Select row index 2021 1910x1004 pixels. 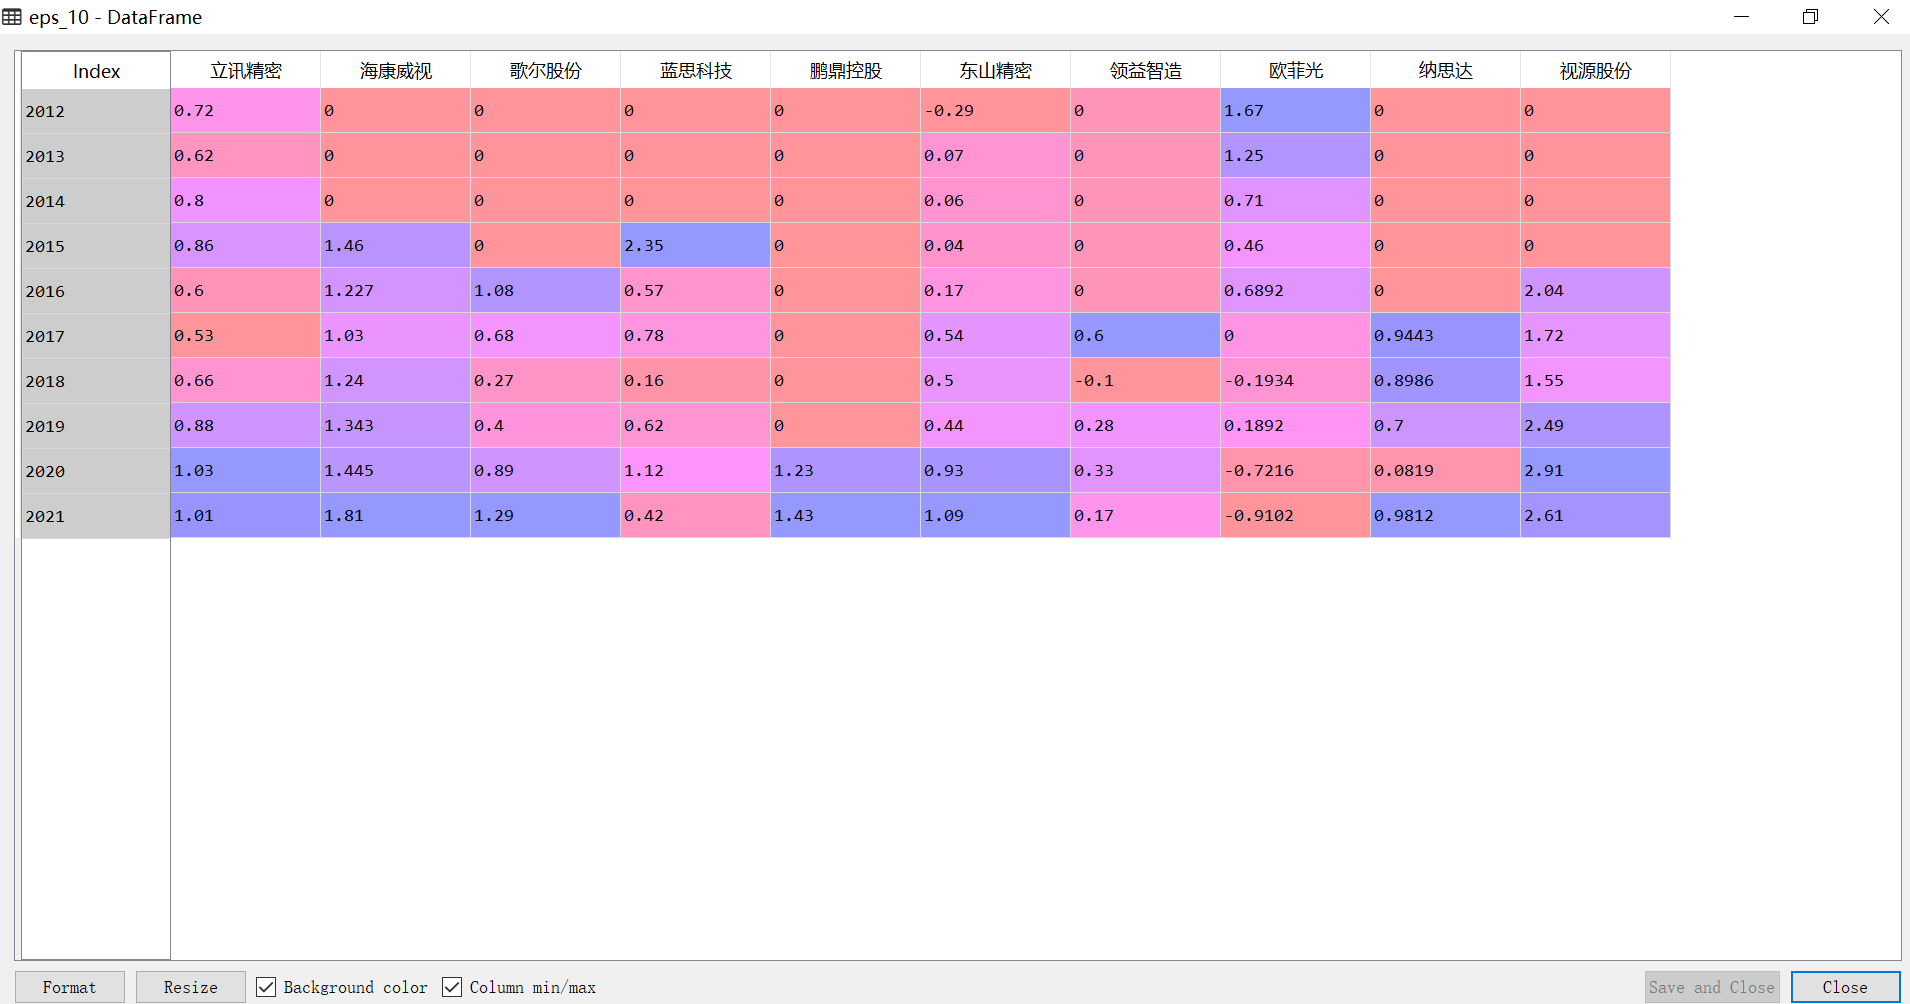point(96,516)
